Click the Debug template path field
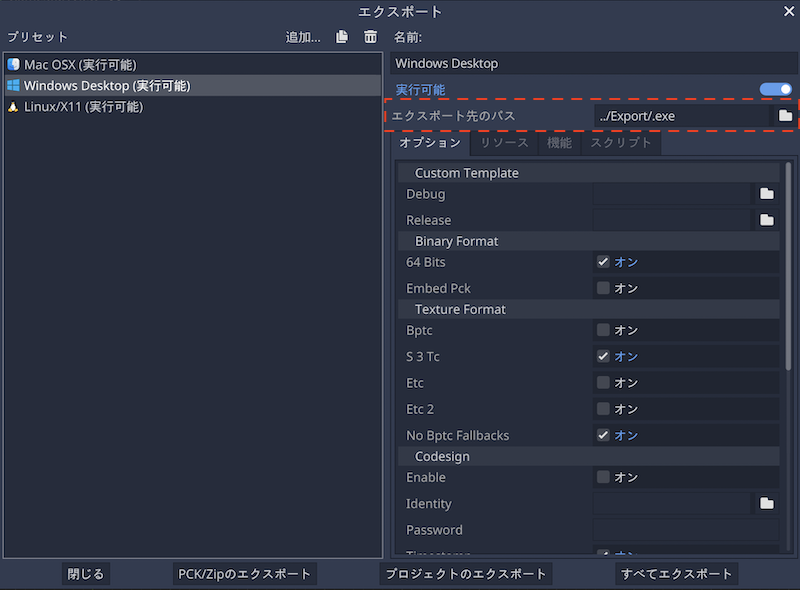Image resolution: width=800 pixels, height=590 pixels. coord(671,194)
